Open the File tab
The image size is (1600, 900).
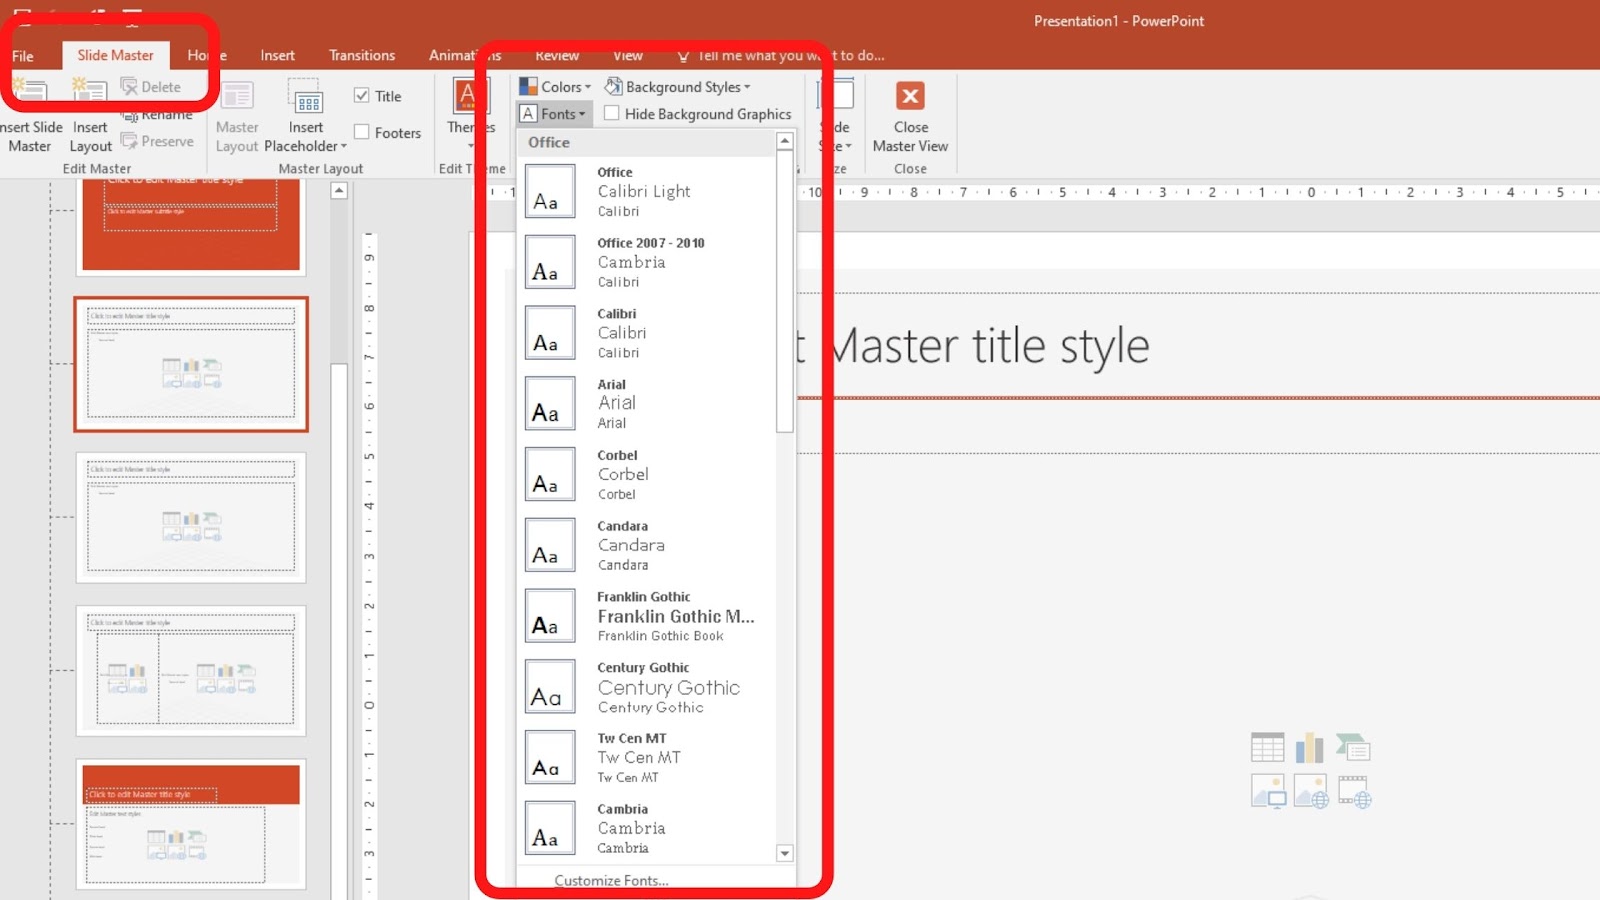tap(23, 56)
